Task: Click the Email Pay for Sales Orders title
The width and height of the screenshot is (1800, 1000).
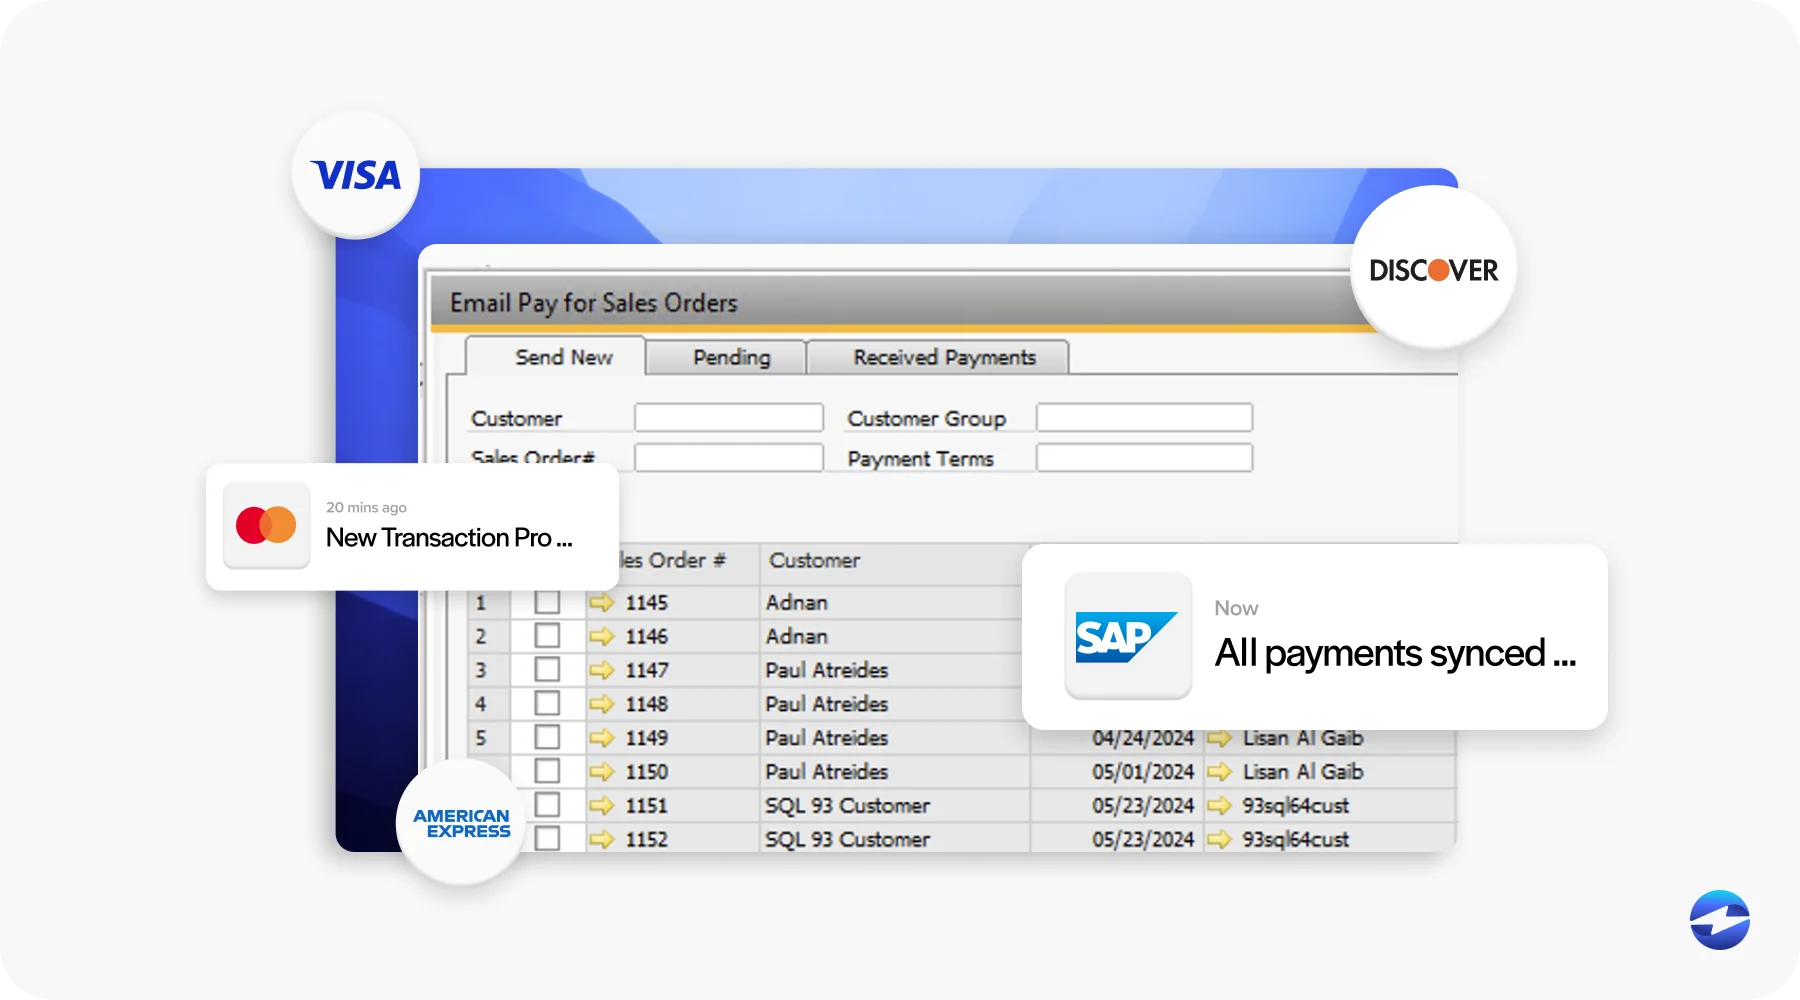Action: [593, 302]
